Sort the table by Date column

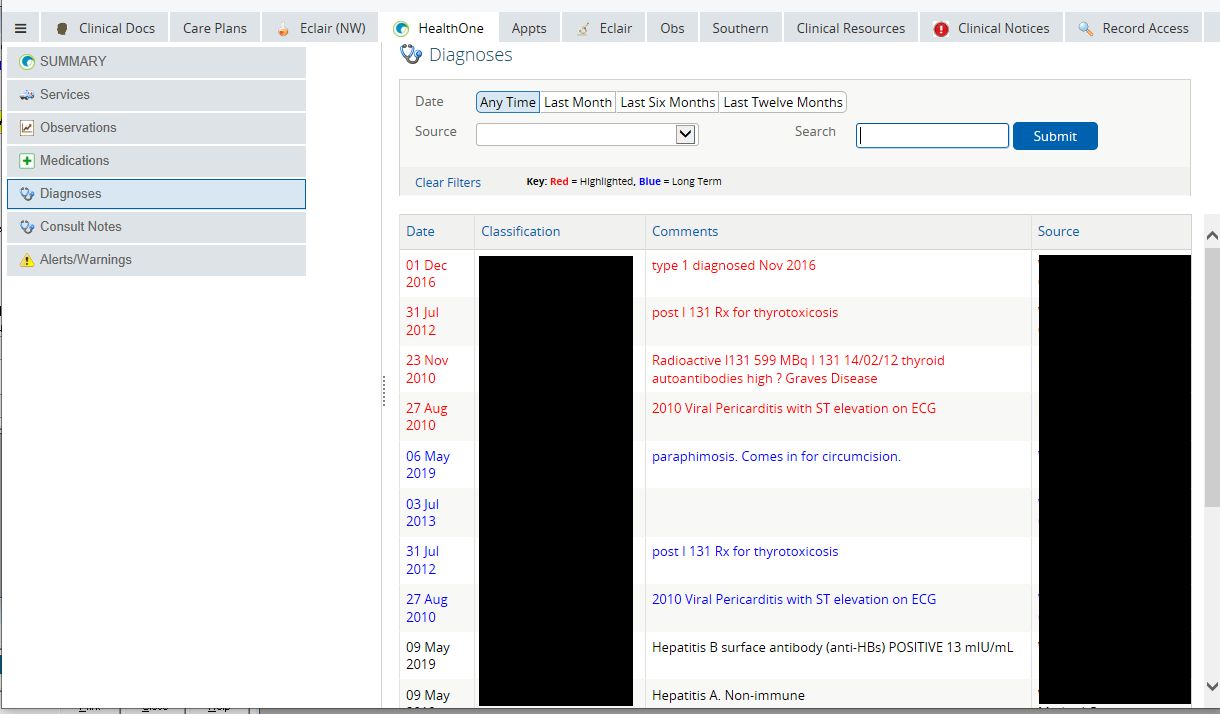click(420, 231)
